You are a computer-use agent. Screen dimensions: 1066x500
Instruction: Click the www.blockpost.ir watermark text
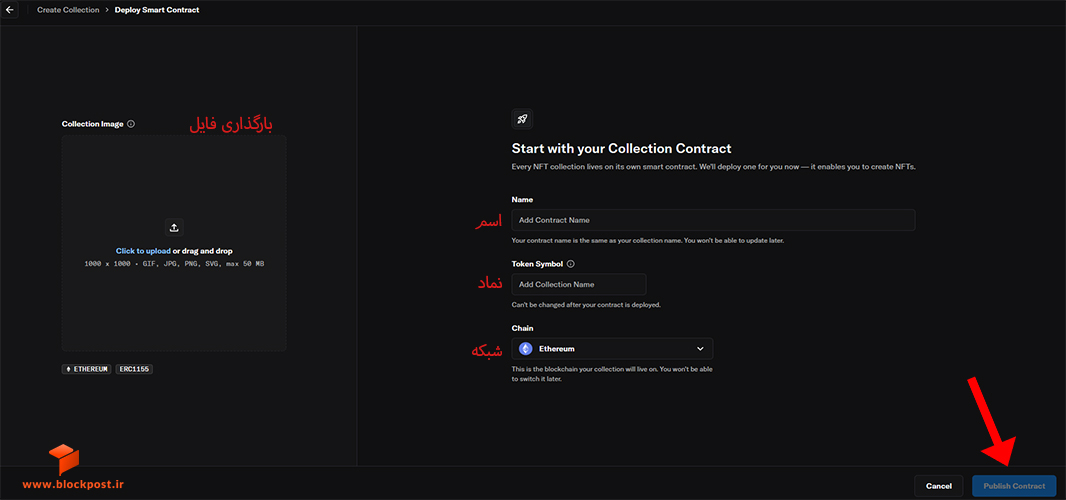(73, 484)
